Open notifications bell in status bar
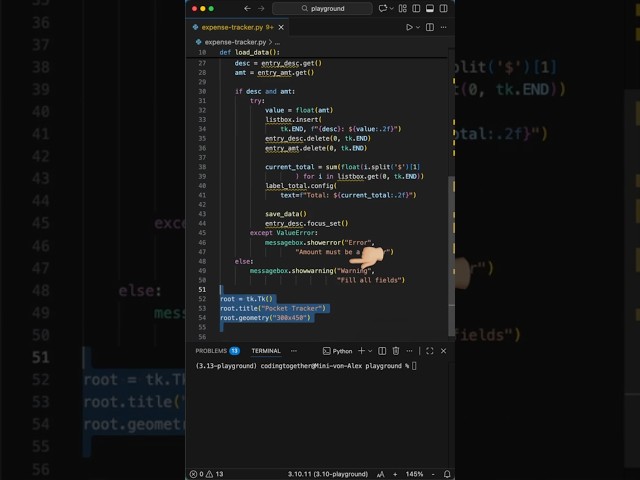The height and width of the screenshot is (480, 640). pos(447,474)
